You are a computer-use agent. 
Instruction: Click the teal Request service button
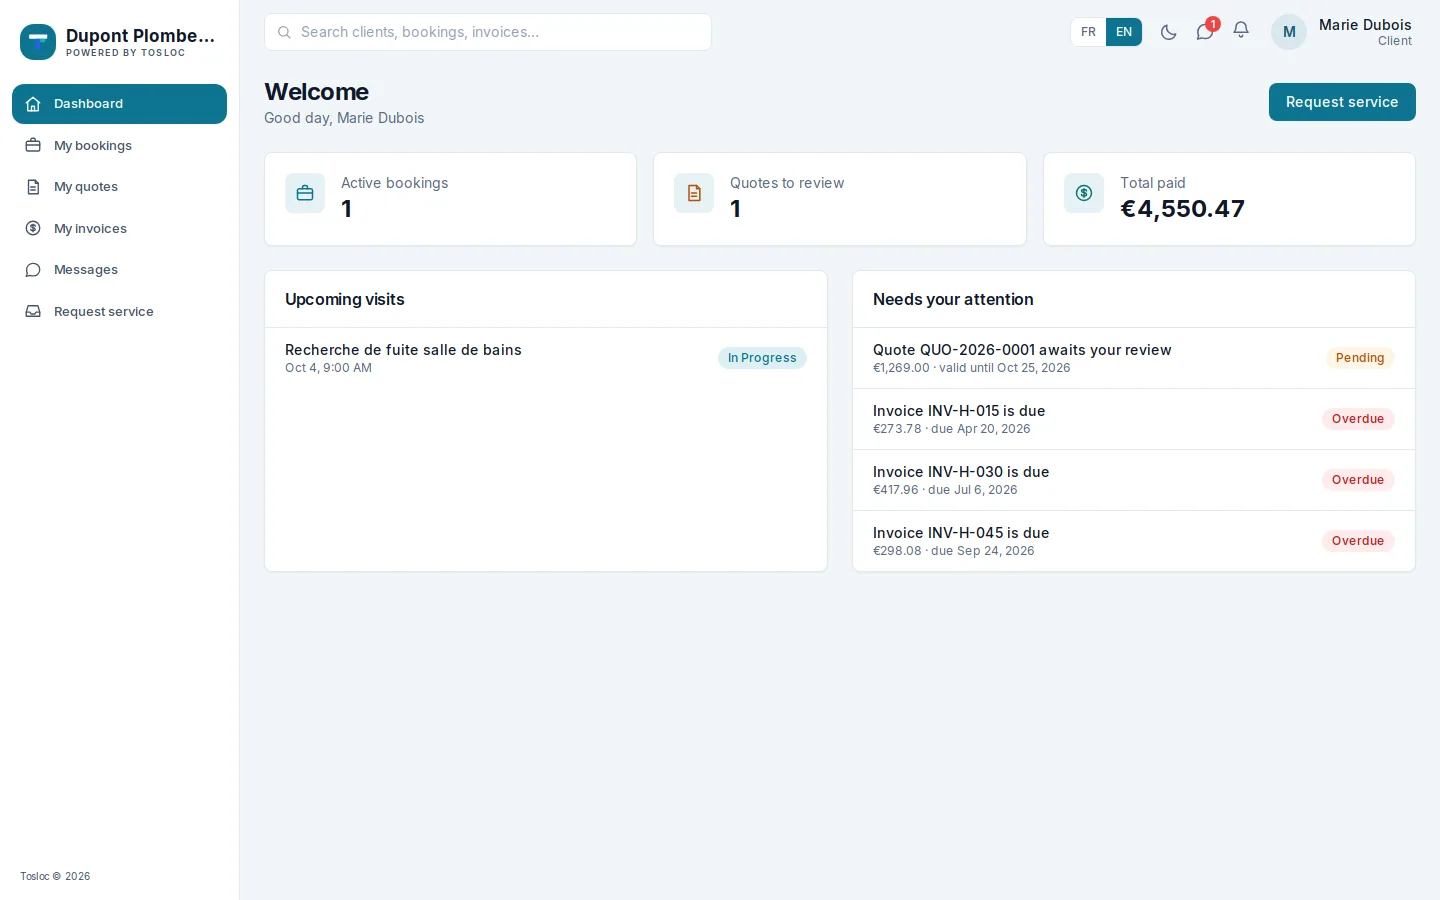[x=1342, y=102]
